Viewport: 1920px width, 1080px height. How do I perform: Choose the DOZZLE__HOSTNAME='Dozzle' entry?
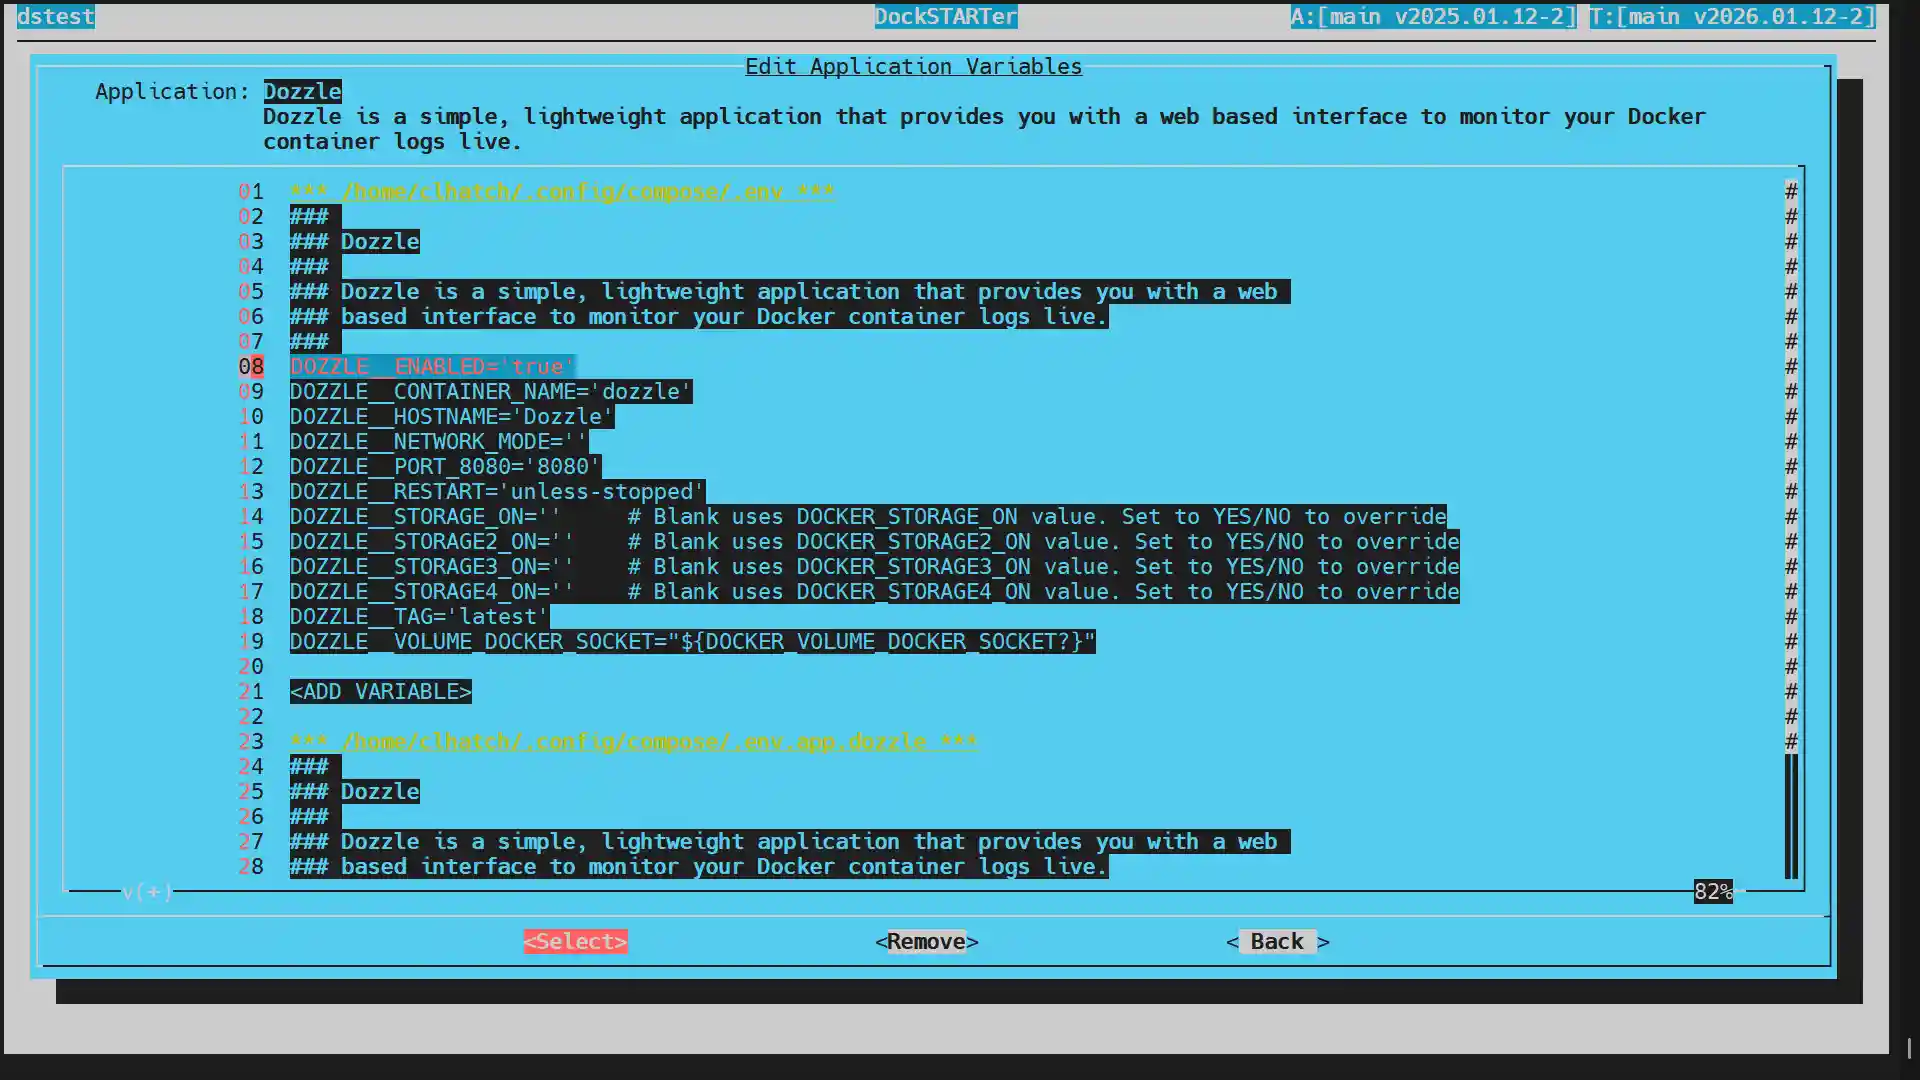pos(451,416)
